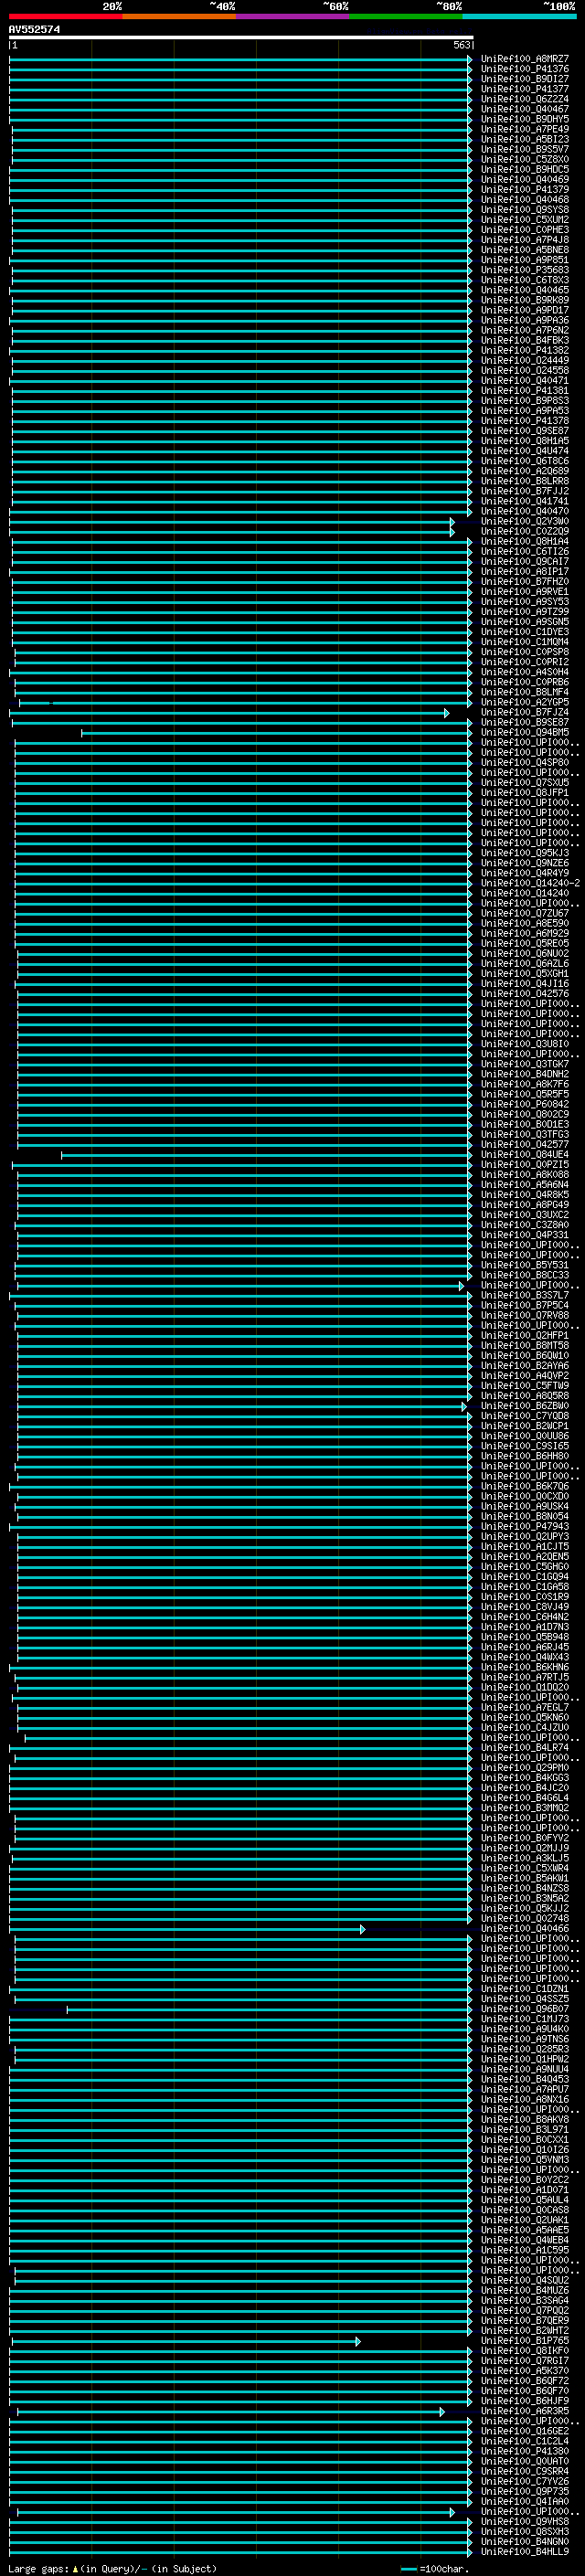Click the orange ~40% identity legend bar

(179, 16)
